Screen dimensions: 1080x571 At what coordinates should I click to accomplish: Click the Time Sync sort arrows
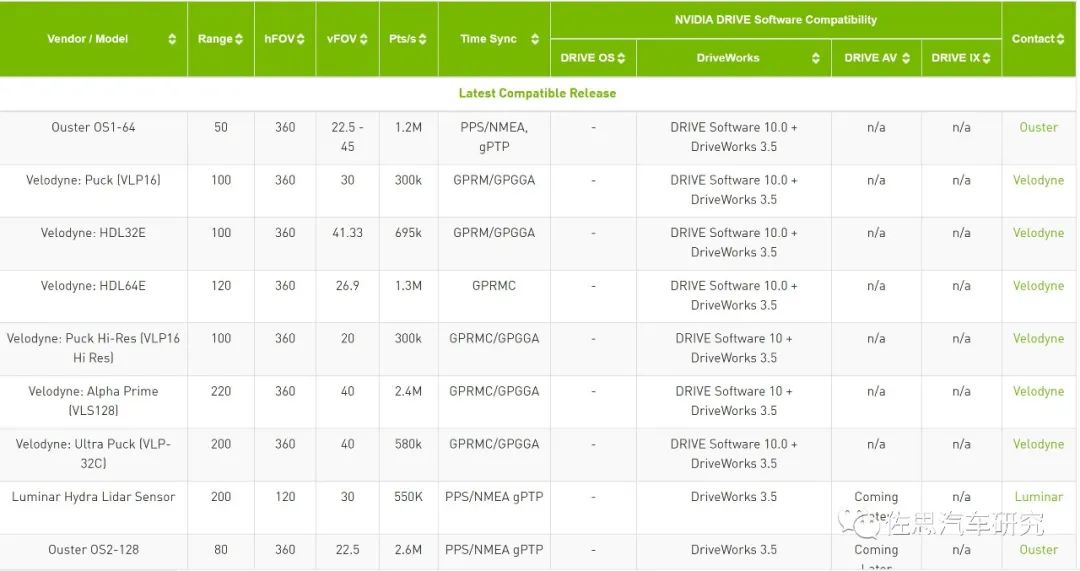coord(535,40)
